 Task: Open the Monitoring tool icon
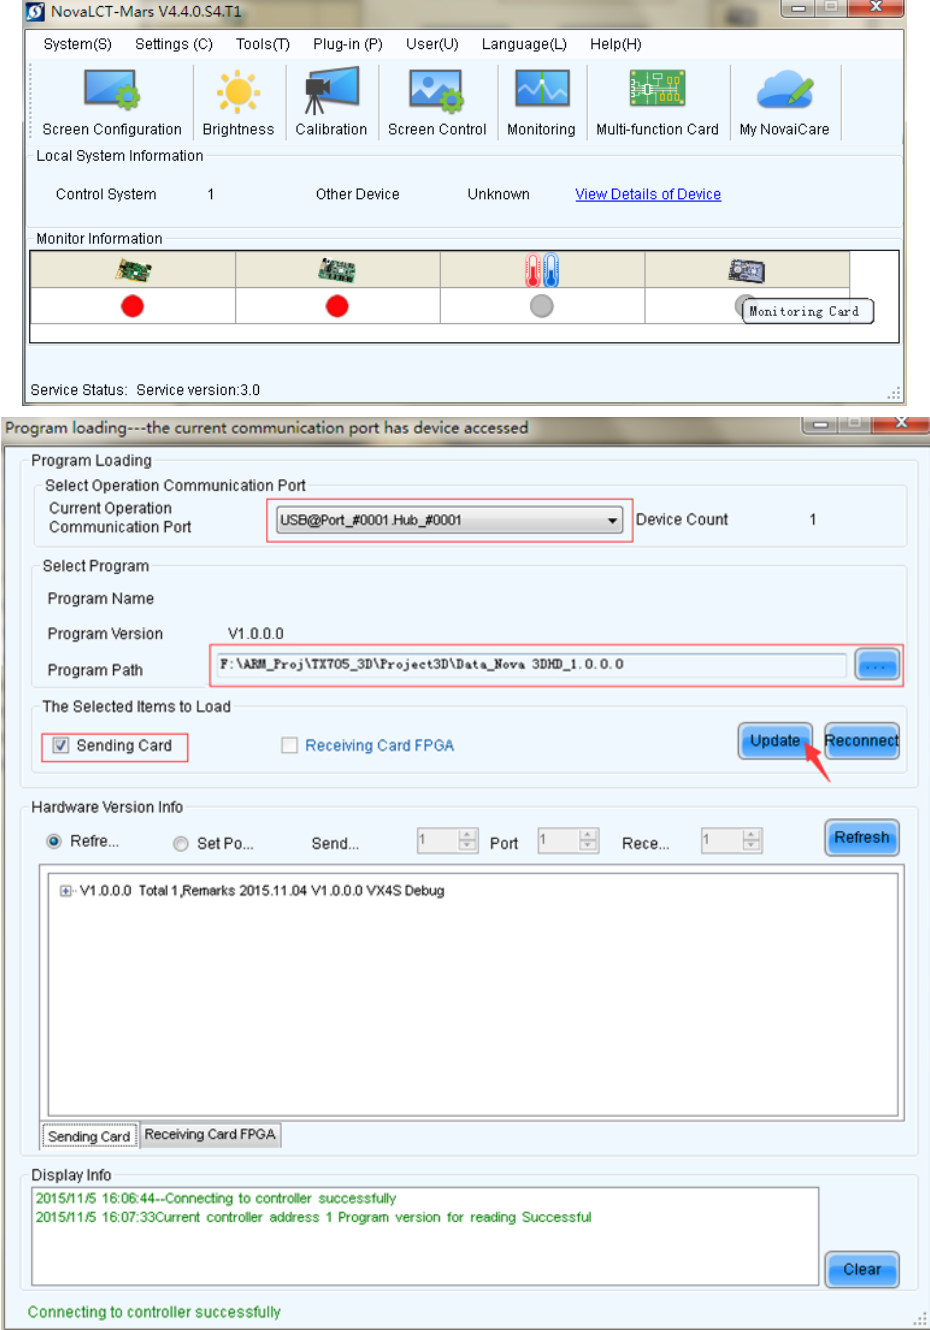click(x=542, y=90)
